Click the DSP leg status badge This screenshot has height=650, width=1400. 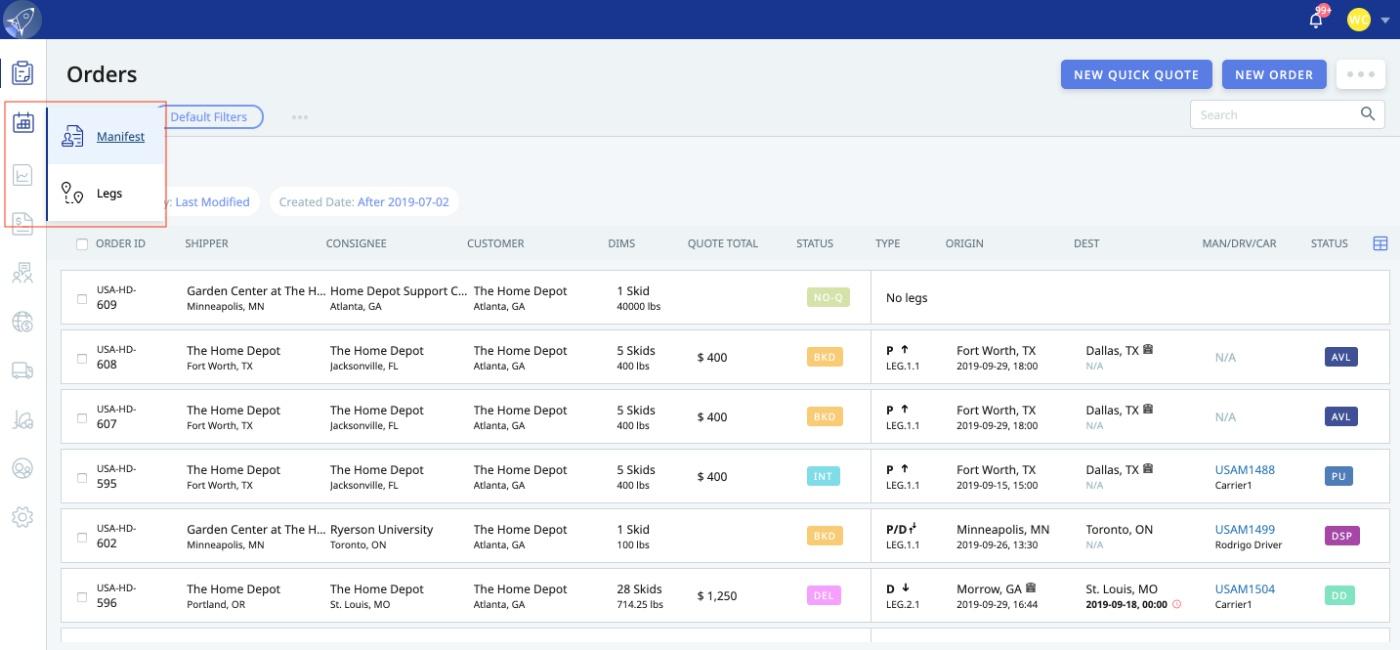[1342, 536]
